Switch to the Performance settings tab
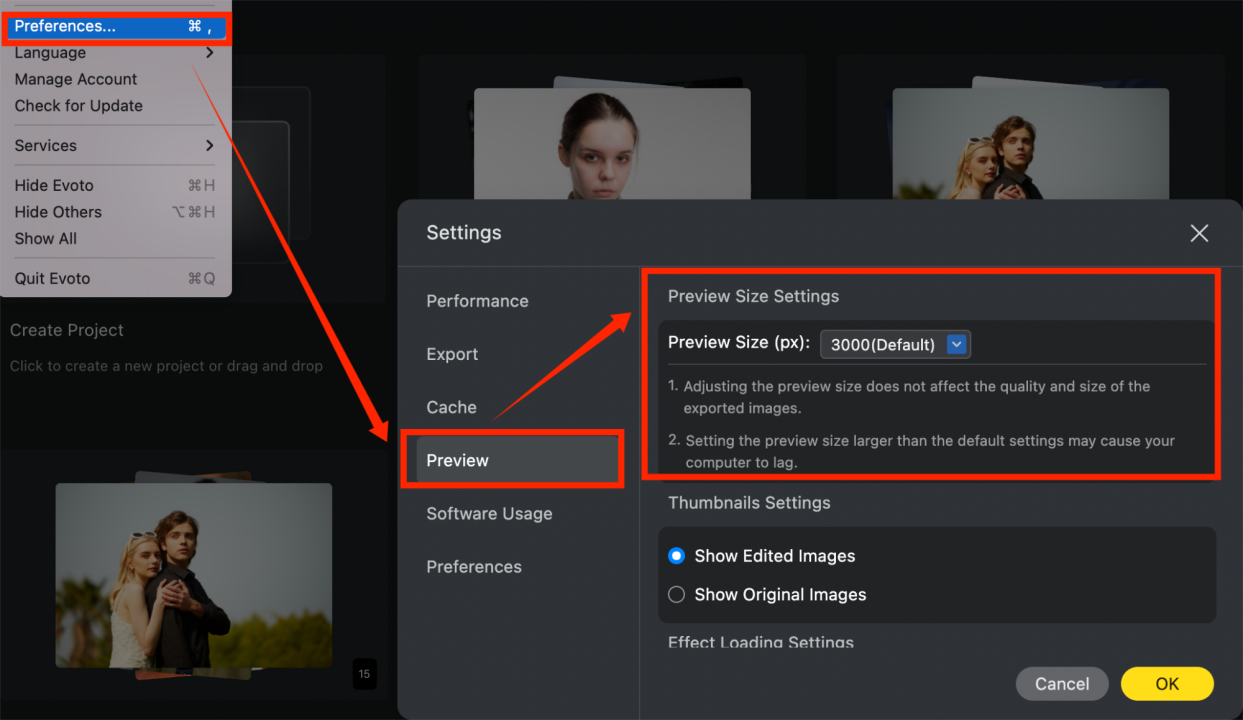The image size is (1243, 720). [477, 301]
